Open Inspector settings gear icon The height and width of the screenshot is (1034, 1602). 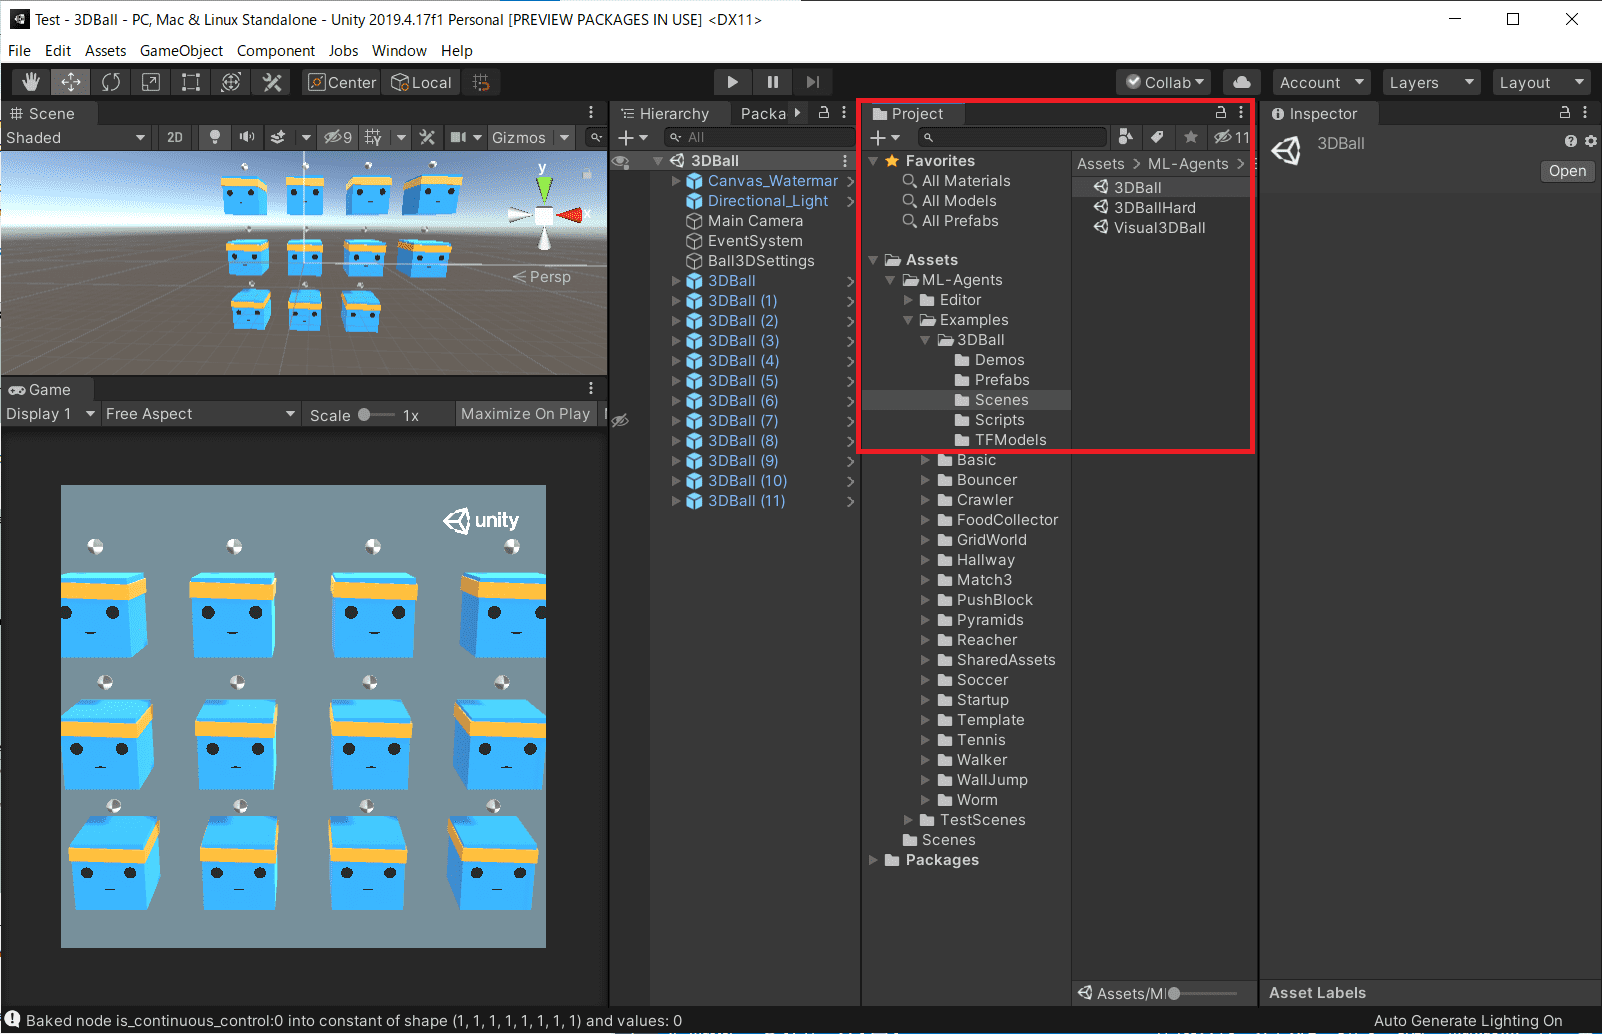pos(1590,142)
